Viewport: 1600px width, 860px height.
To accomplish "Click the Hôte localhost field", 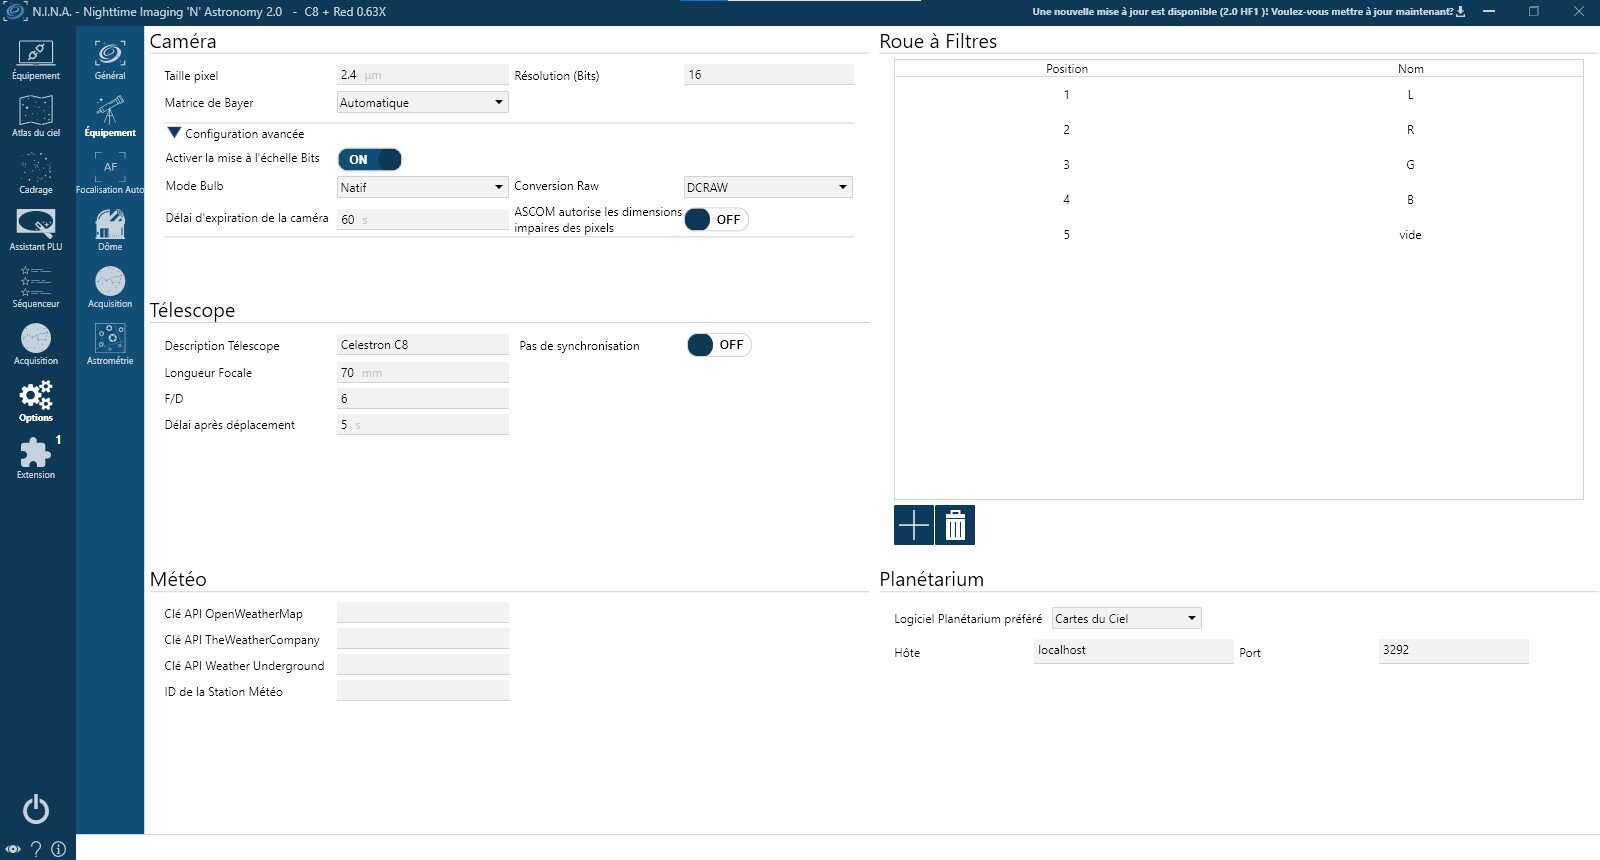I will (x=1134, y=651).
